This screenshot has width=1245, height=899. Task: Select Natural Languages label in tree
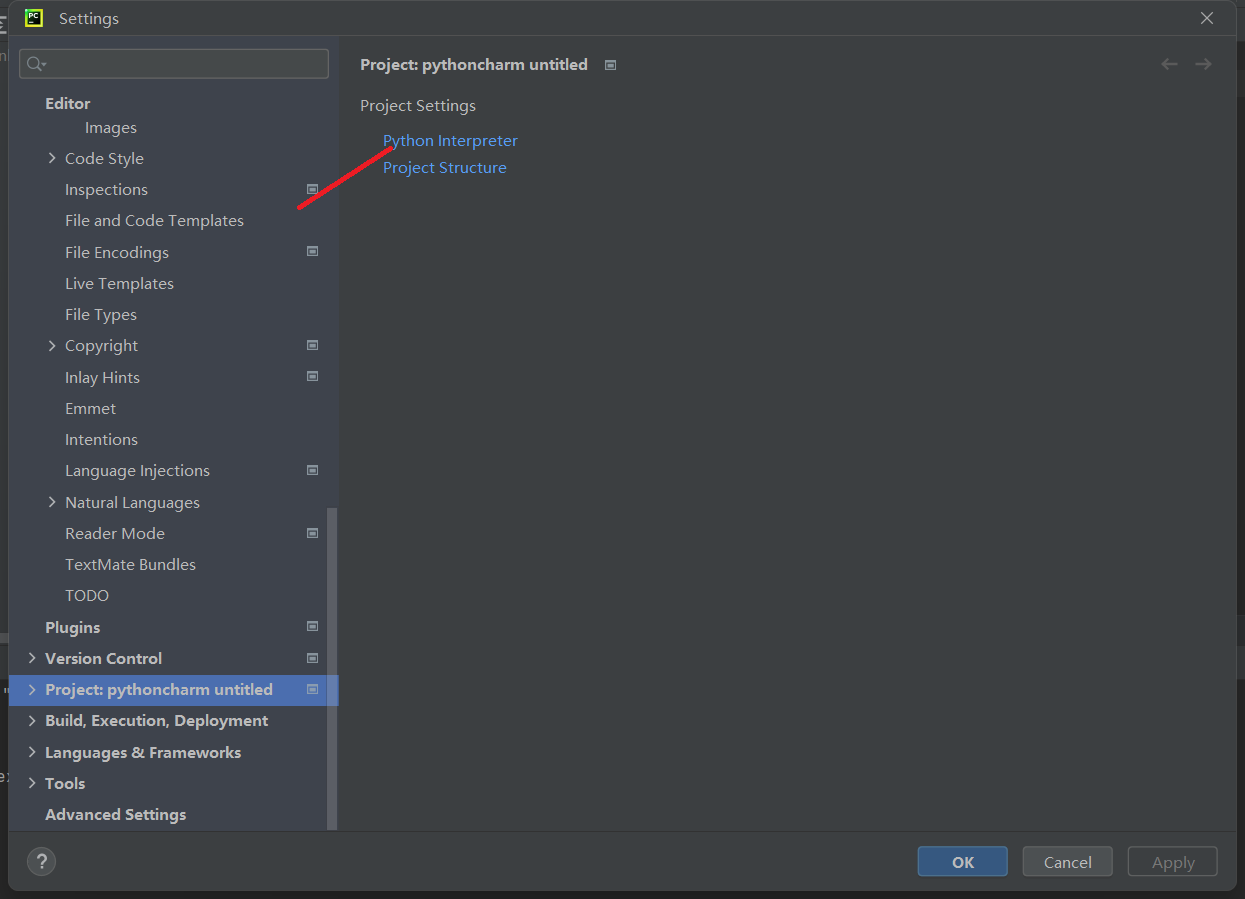click(132, 502)
